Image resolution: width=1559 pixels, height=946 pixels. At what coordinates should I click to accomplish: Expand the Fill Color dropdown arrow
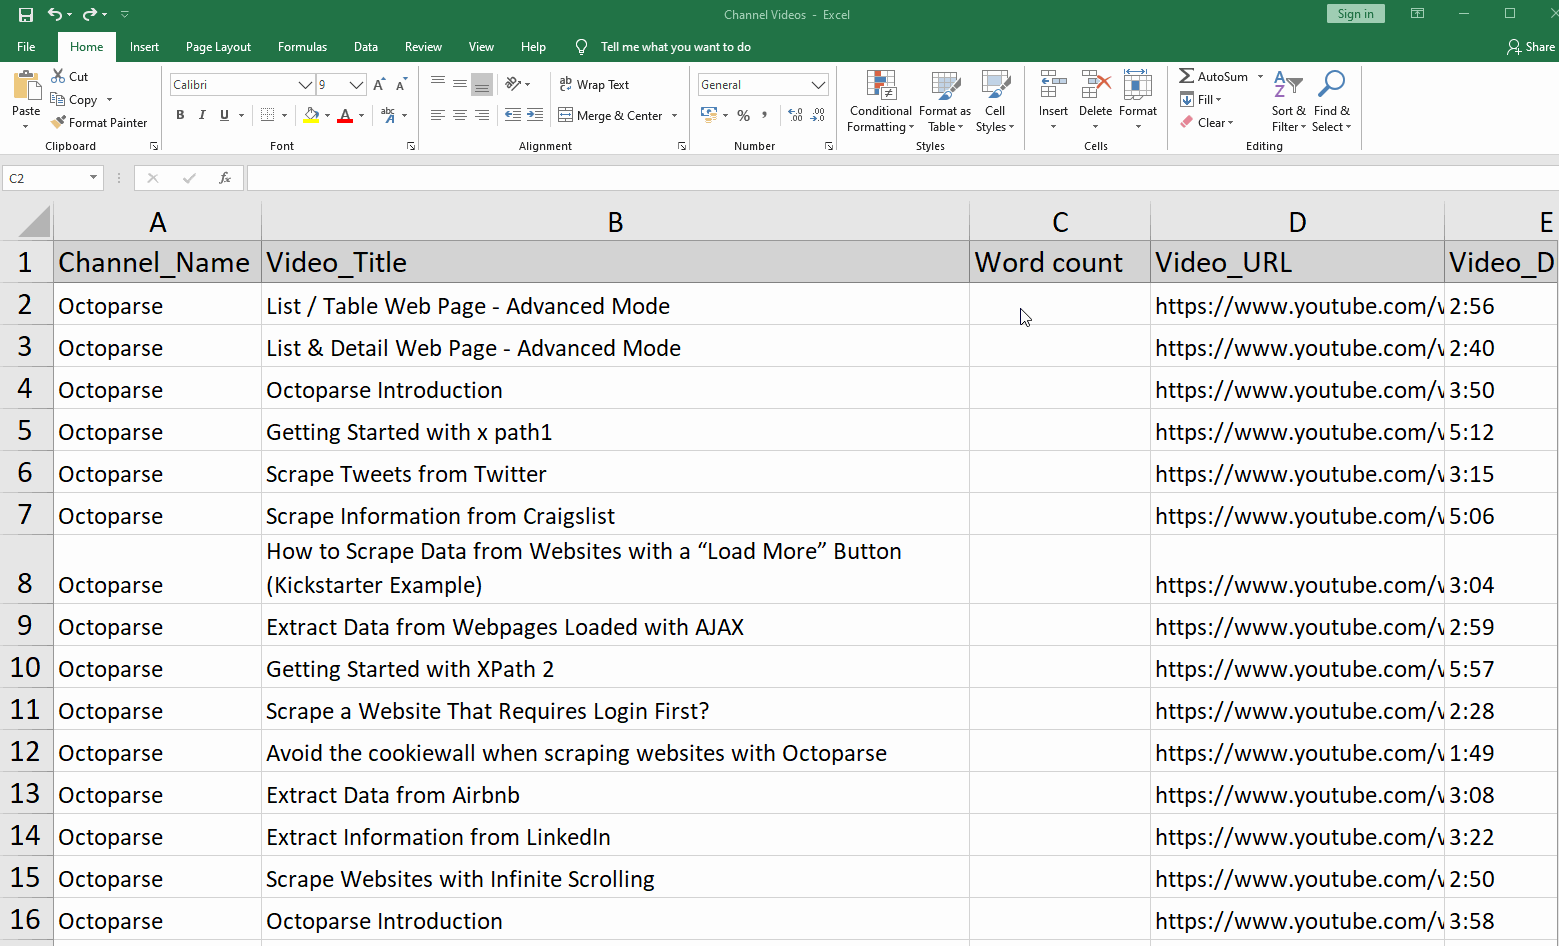click(327, 116)
